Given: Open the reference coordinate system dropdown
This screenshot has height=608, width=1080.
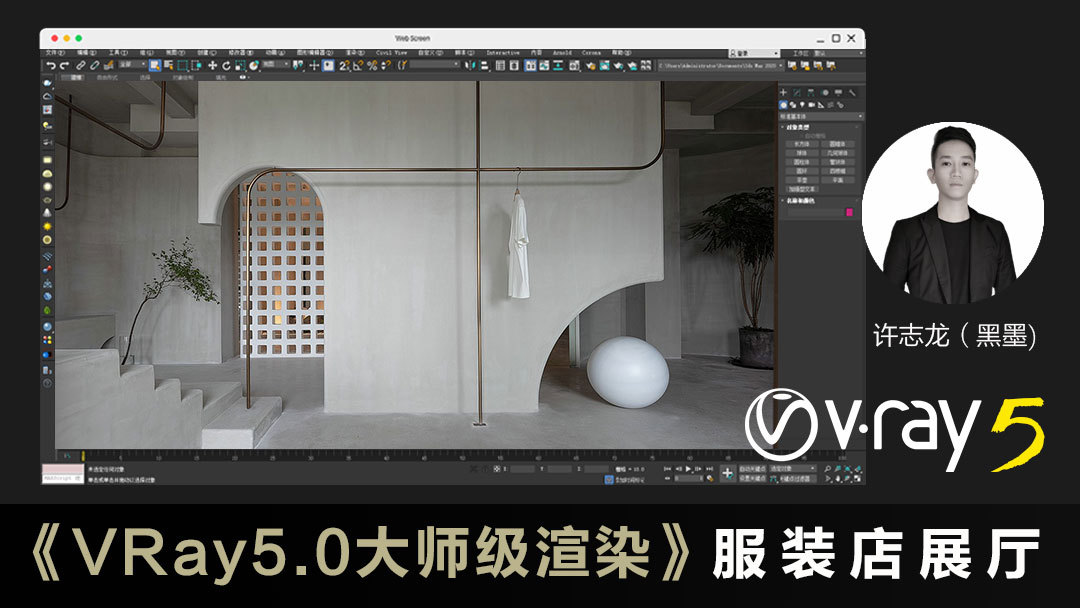Looking at the screenshot, I should tap(275, 65).
